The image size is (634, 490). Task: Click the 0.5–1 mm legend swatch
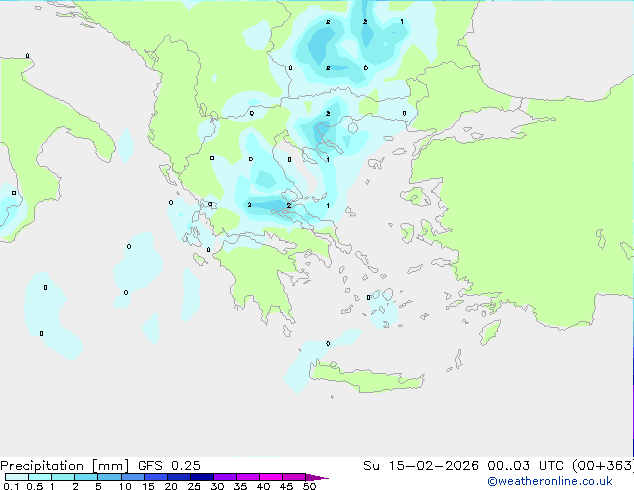(40, 477)
